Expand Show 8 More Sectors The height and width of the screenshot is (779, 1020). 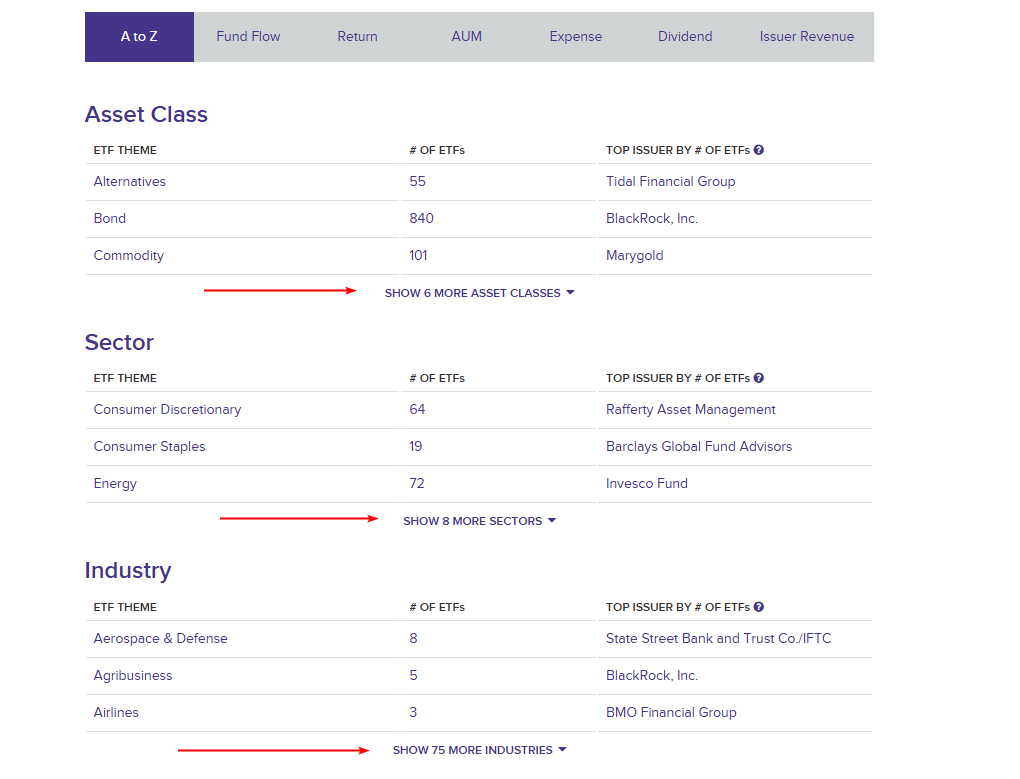point(479,522)
